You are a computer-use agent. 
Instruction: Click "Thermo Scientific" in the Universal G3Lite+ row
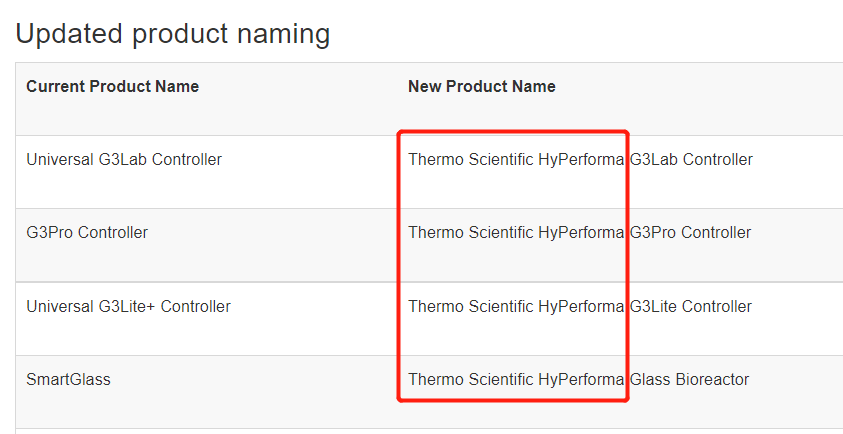pos(470,307)
